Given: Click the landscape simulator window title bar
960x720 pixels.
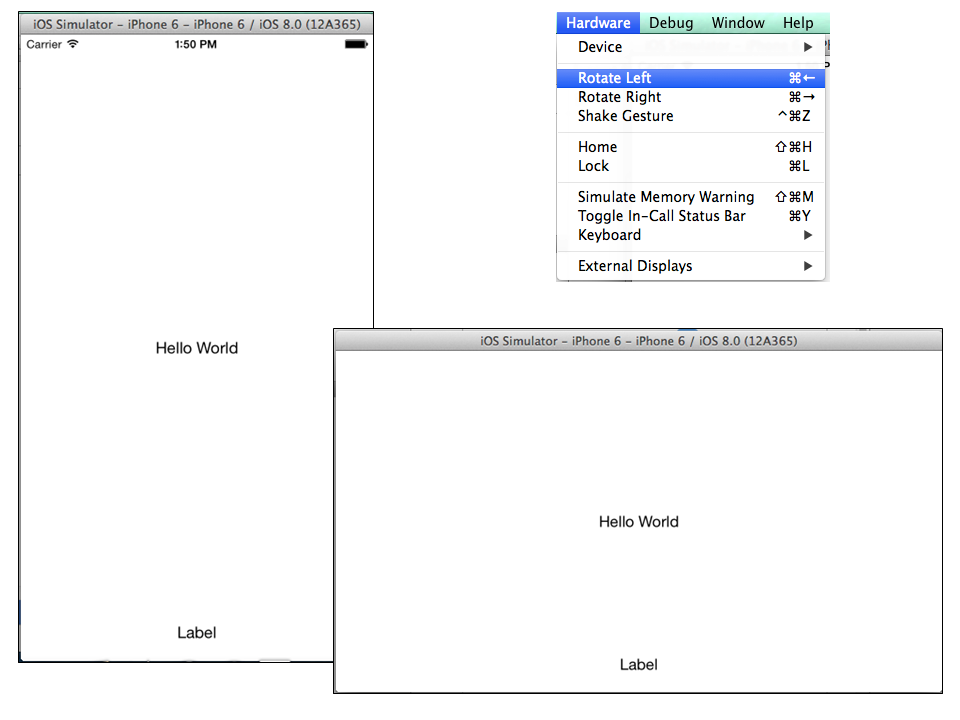Looking at the screenshot, I should [x=638, y=341].
